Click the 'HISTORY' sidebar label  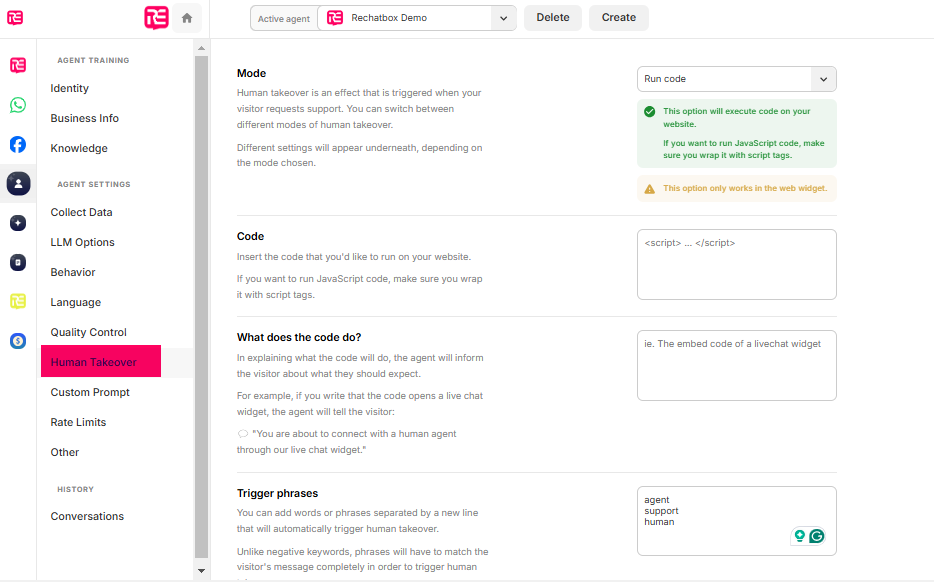(76, 489)
